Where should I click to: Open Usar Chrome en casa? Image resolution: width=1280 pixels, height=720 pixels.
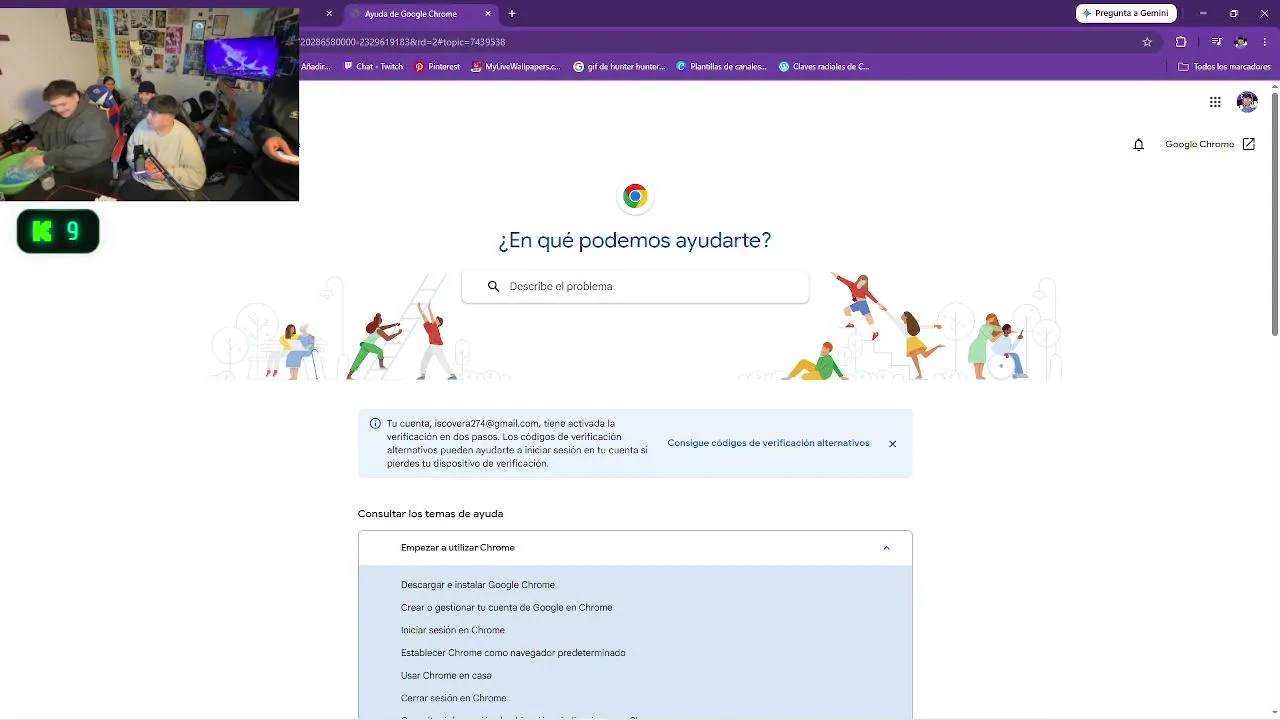446,676
